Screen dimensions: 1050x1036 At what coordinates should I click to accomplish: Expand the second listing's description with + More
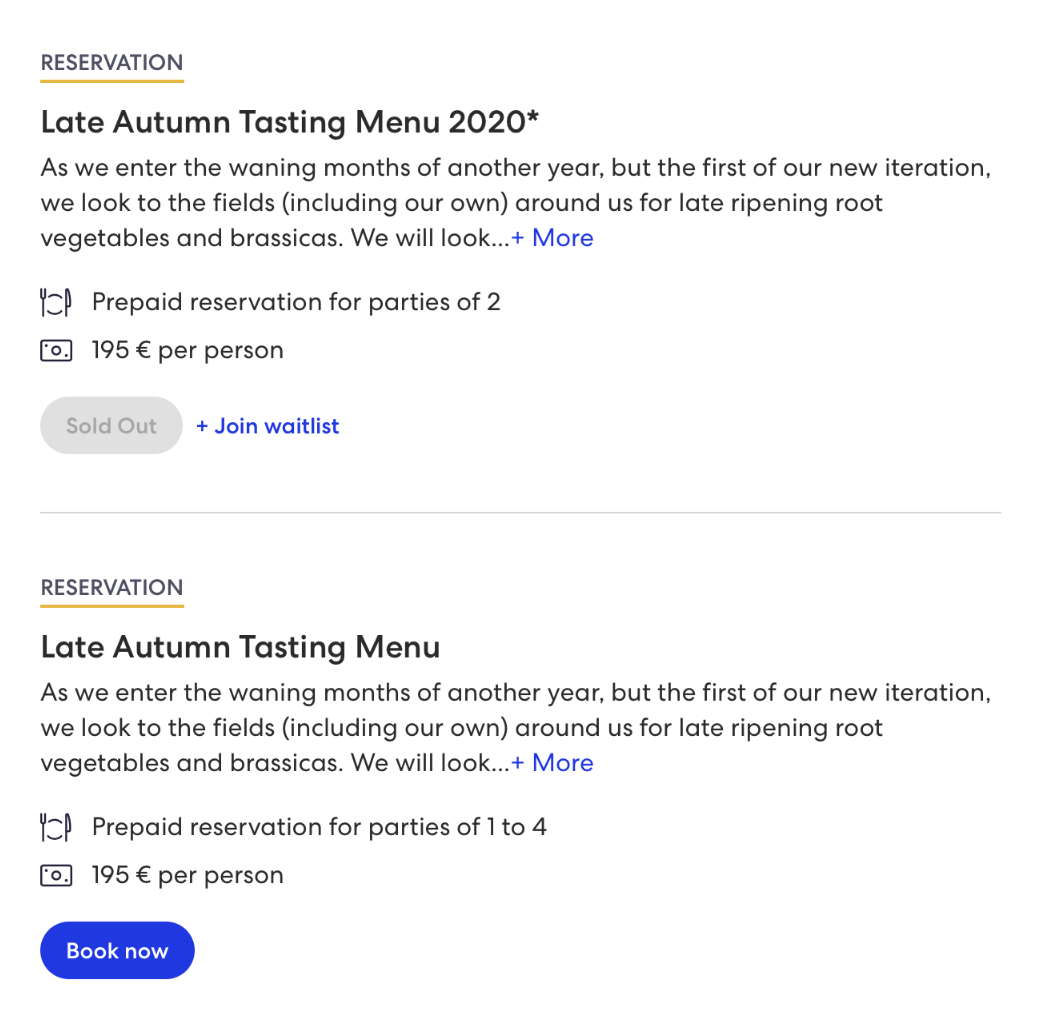click(552, 763)
